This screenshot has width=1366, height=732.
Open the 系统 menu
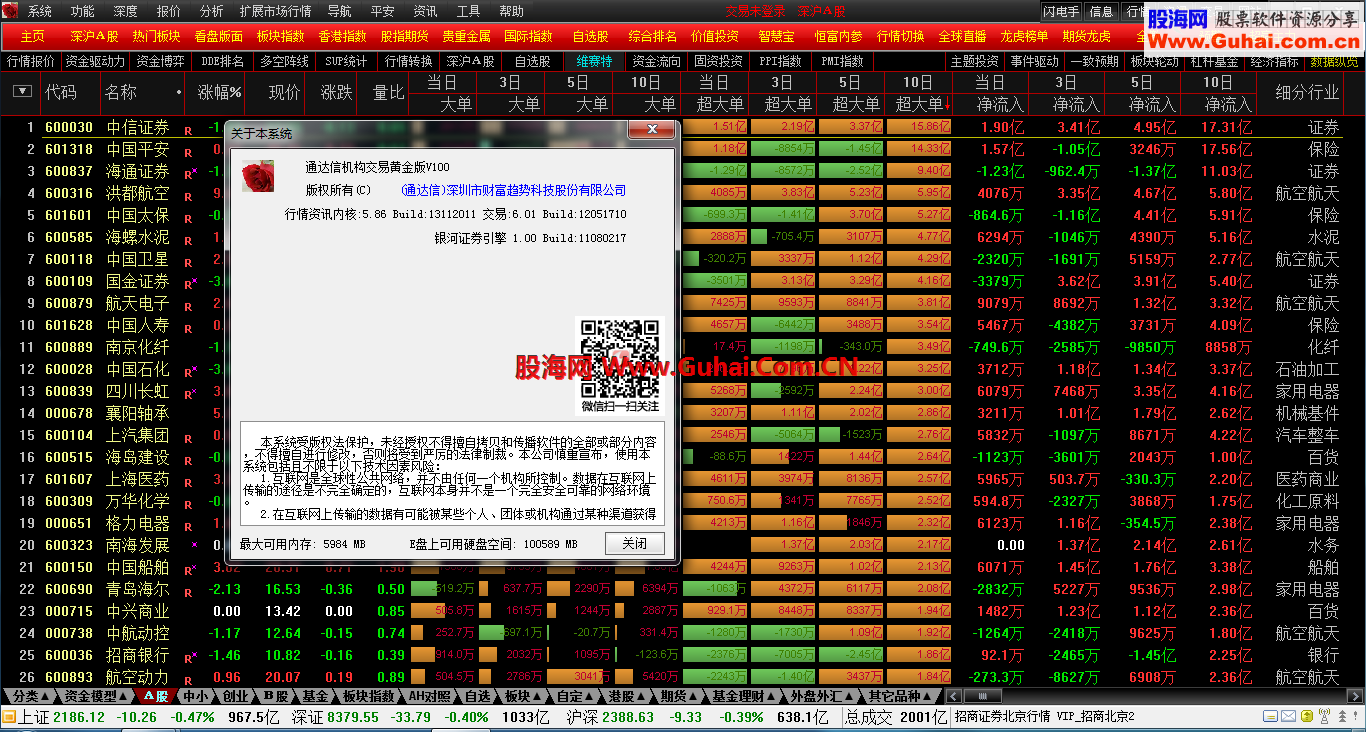pyautogui.click(x=40, y=11)
